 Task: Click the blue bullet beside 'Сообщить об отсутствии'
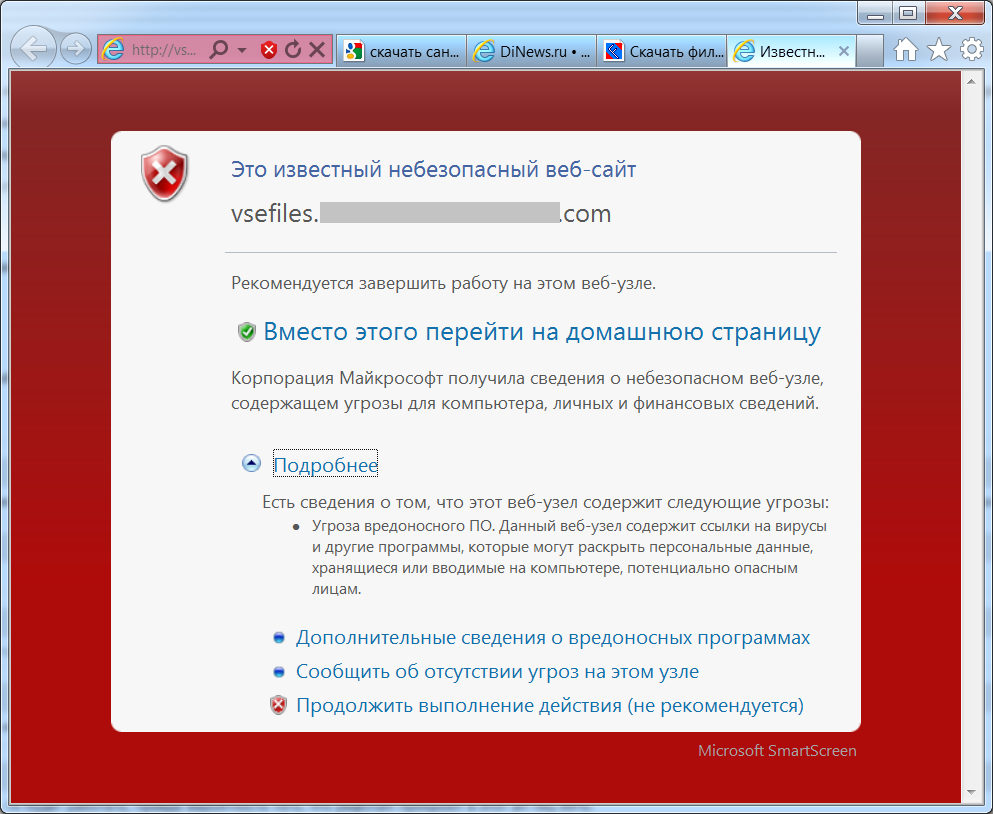click(279, 671)
